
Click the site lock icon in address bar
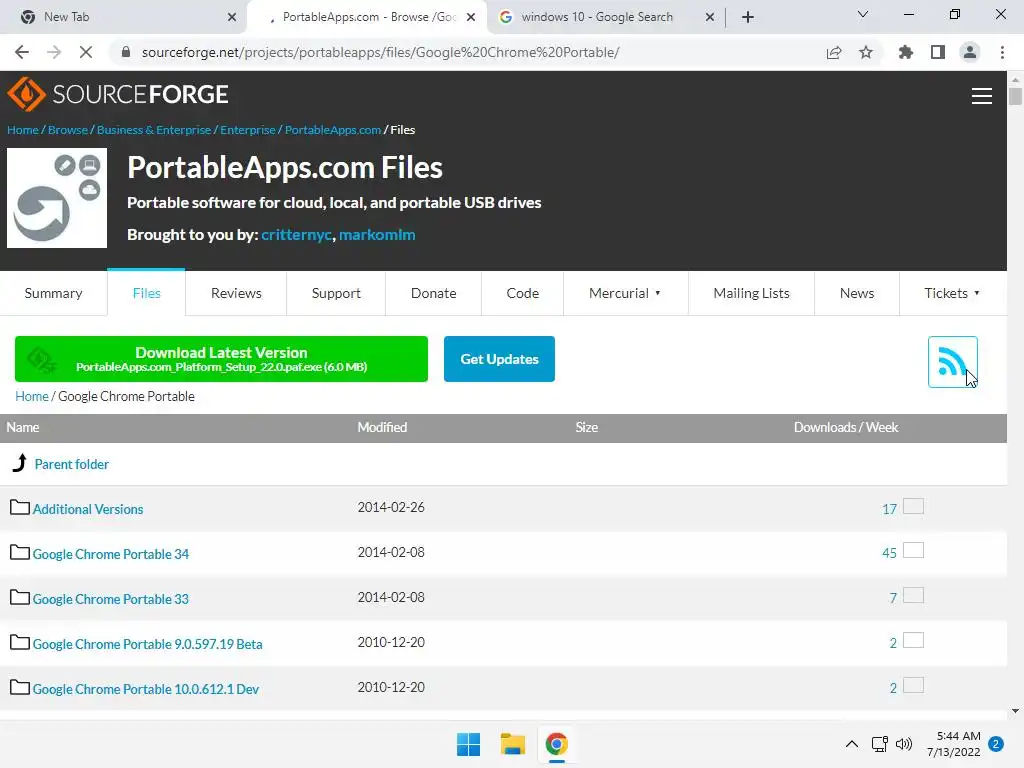coord(126,52)
